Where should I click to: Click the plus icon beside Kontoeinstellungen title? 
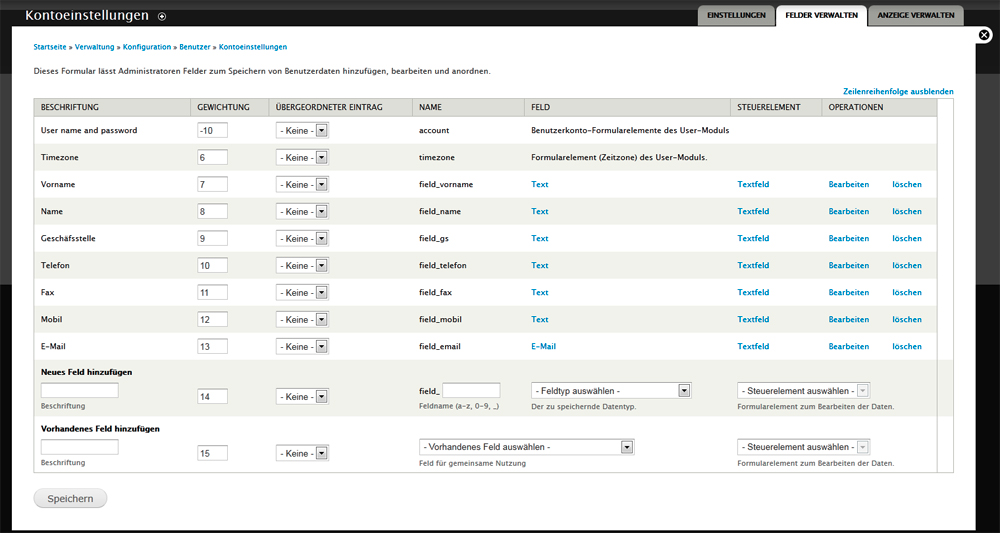(162, 16)
